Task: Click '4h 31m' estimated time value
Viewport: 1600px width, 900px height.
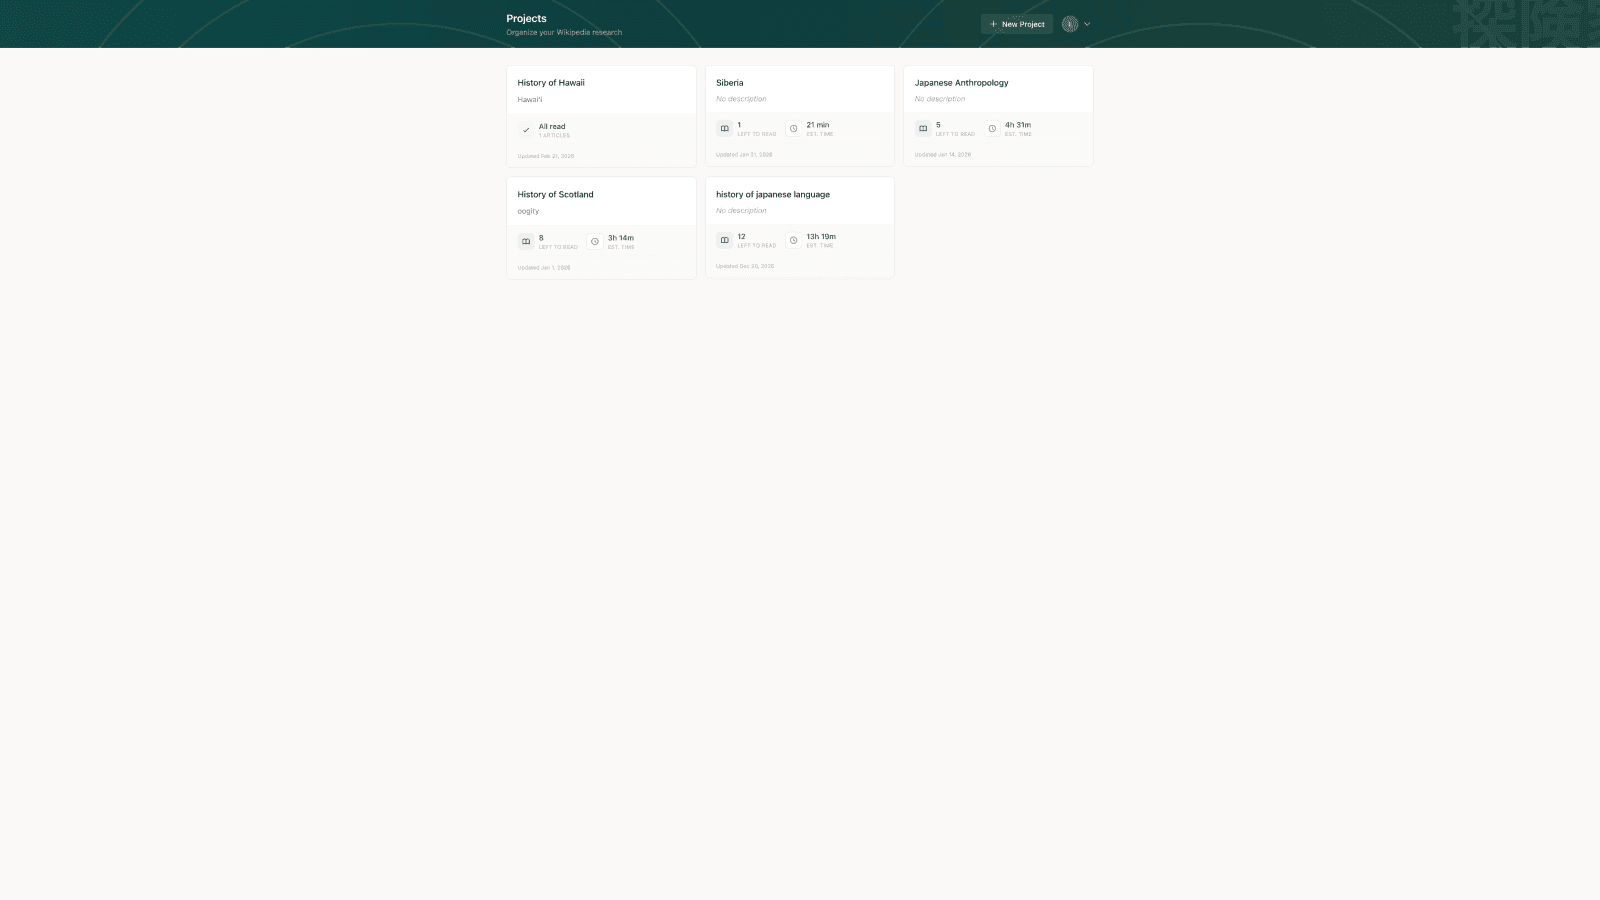Action: (x=1018, y=125)
